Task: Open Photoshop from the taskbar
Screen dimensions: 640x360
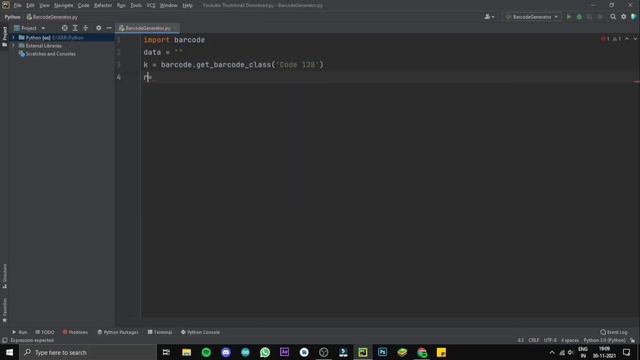Action: tap(382, 352)
